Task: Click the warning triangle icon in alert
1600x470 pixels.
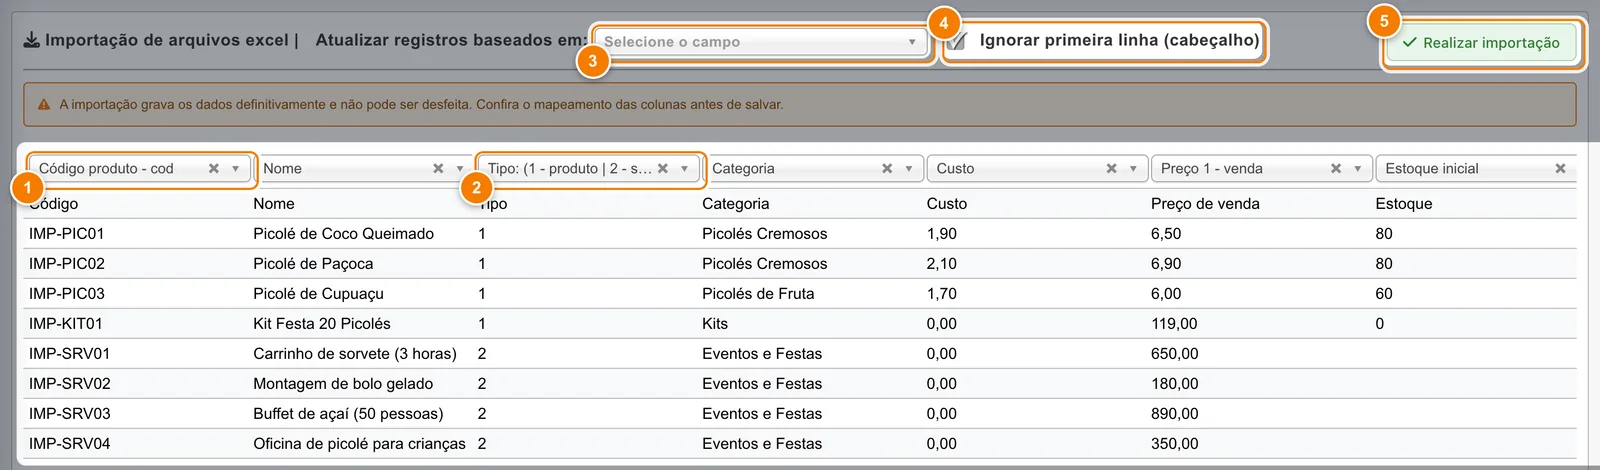Action: pos(44,105)
